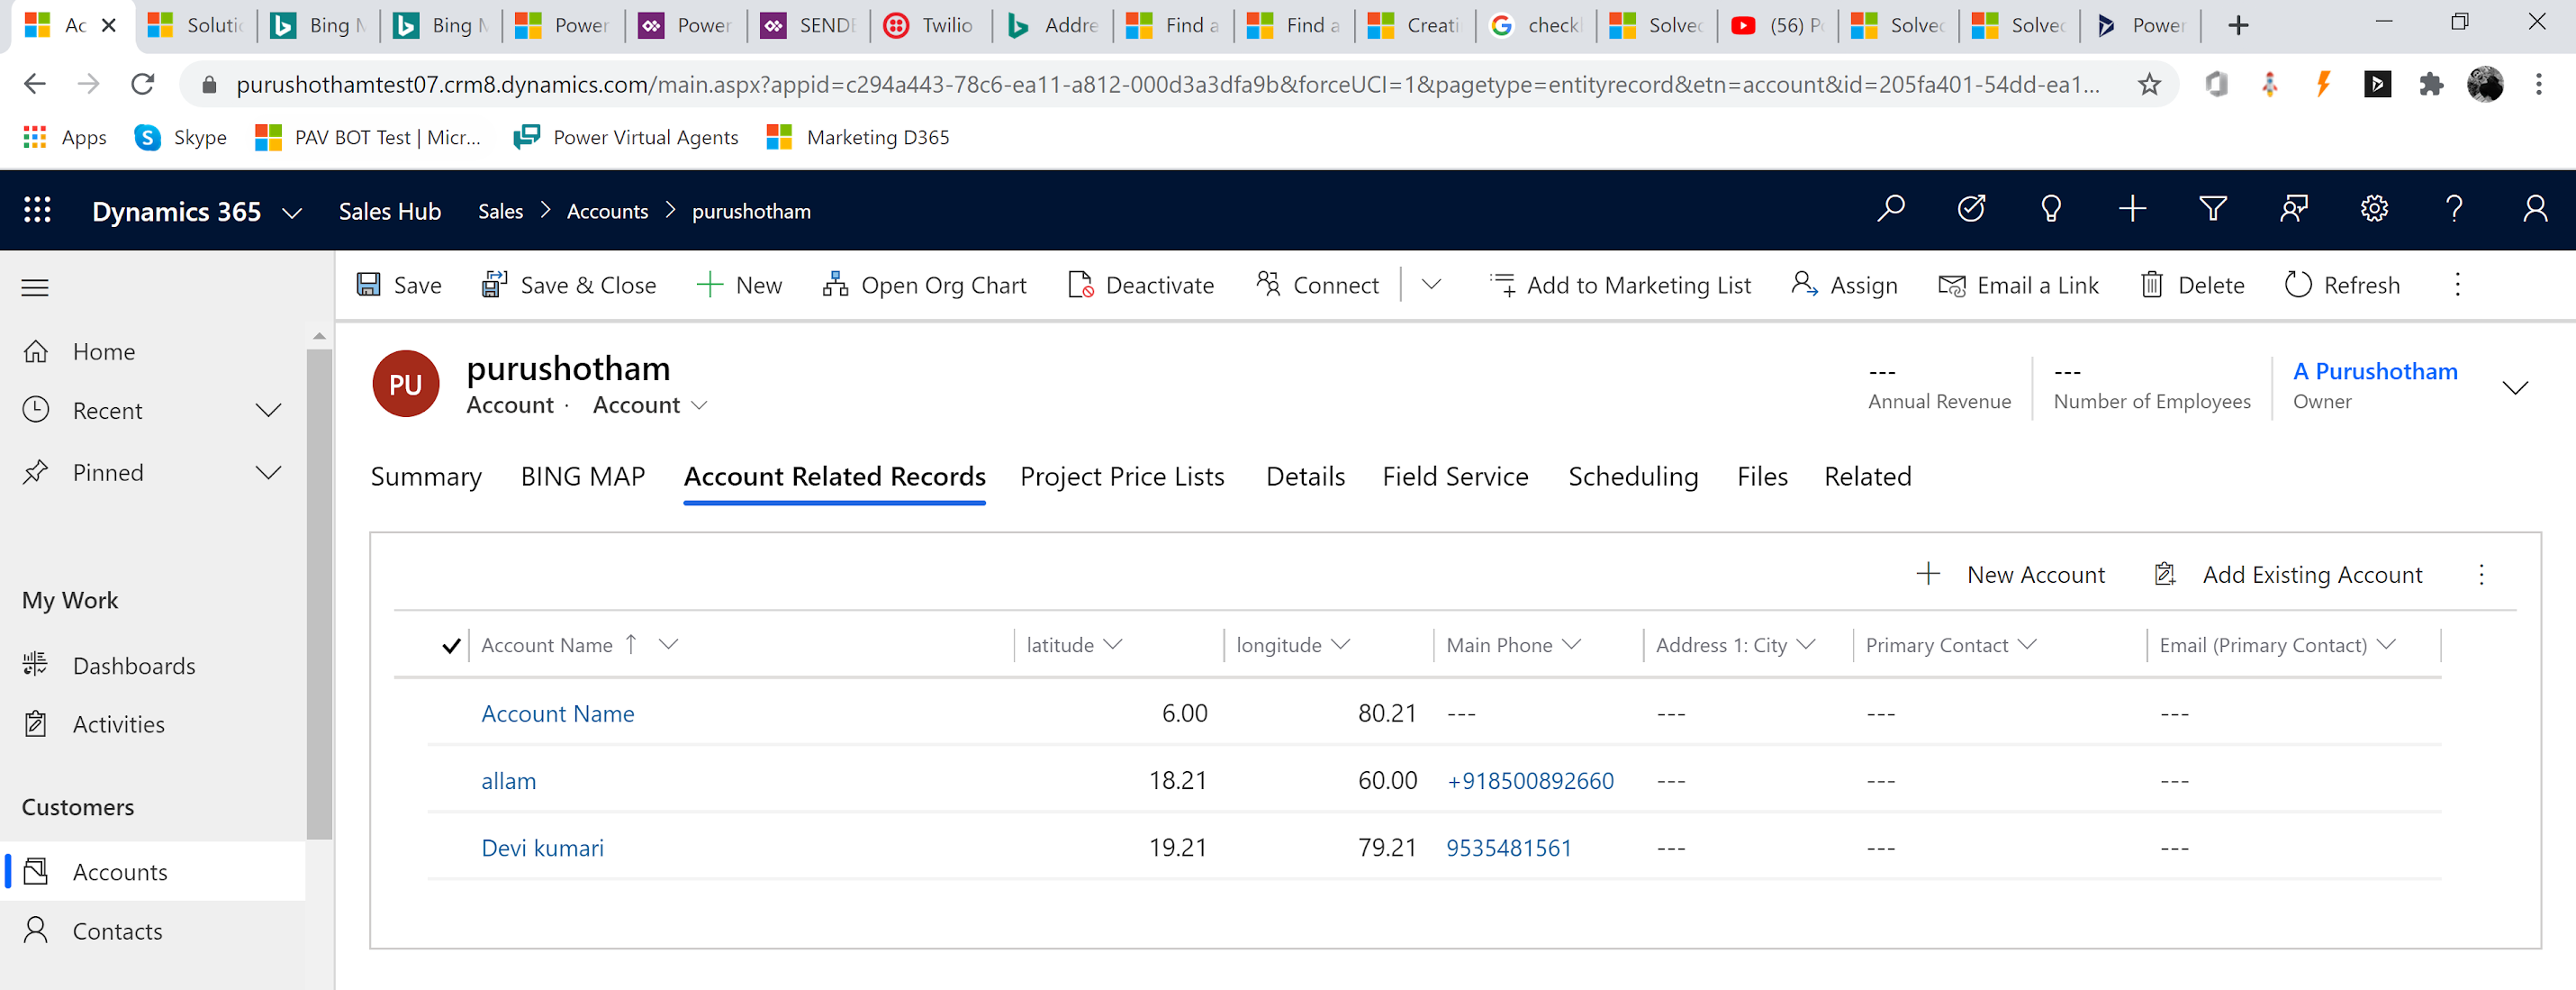The height and width of the screenshot is (990, 2576).
Task: Open the Dynamics 365 app launcher waffle
Action: tap(37, 210)
